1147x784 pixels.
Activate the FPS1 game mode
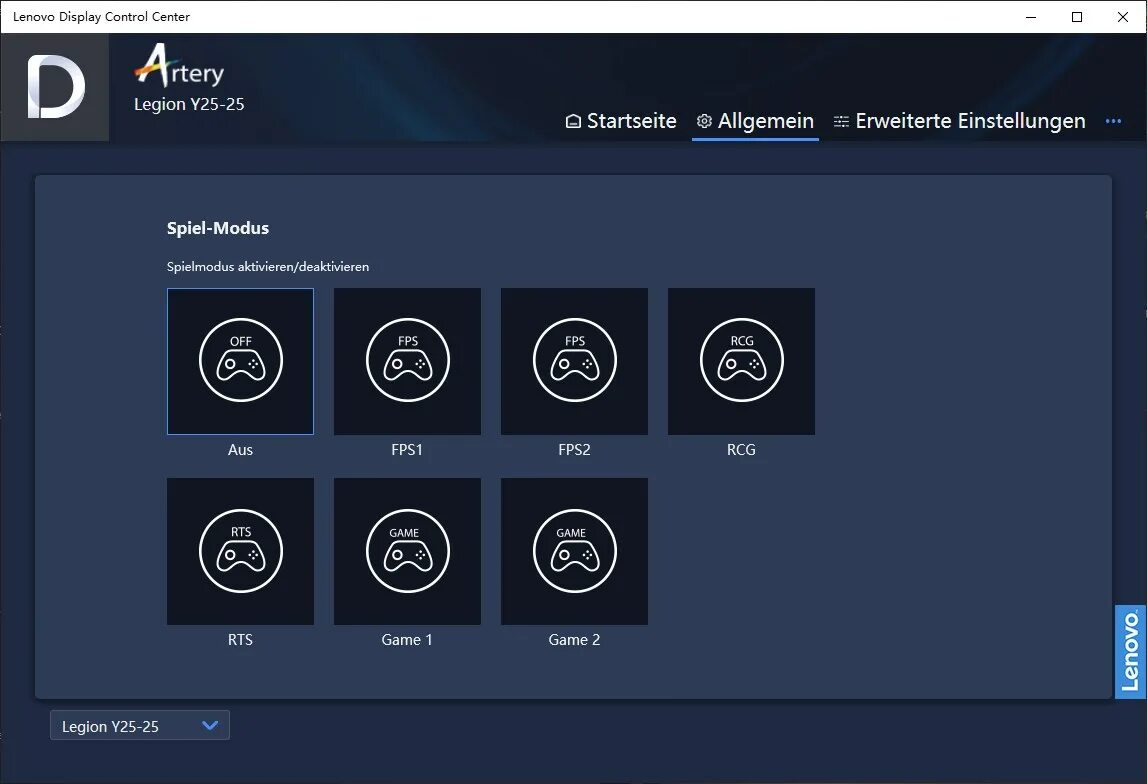(x=407, y=361)
